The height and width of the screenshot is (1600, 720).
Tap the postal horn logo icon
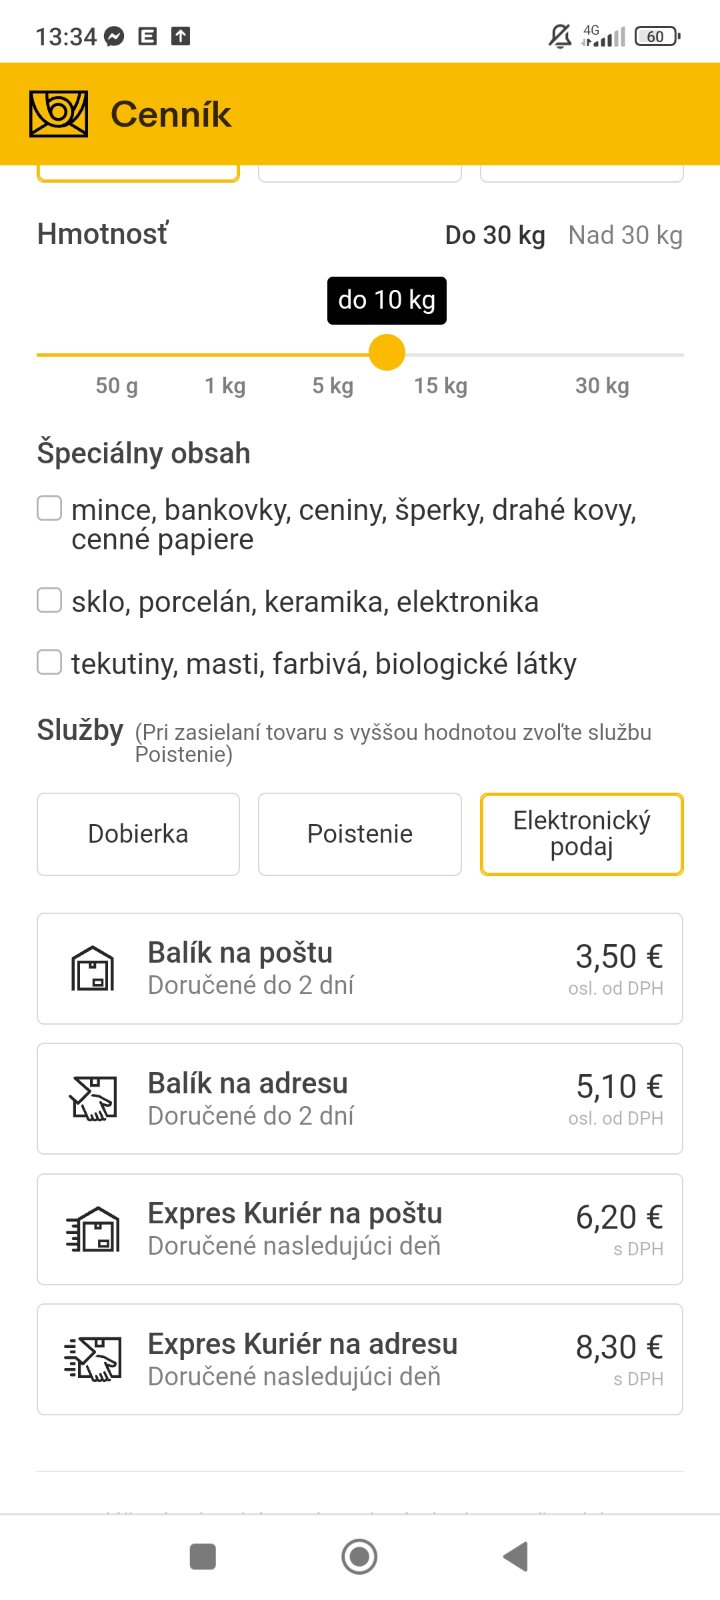(x=59, y=114)
